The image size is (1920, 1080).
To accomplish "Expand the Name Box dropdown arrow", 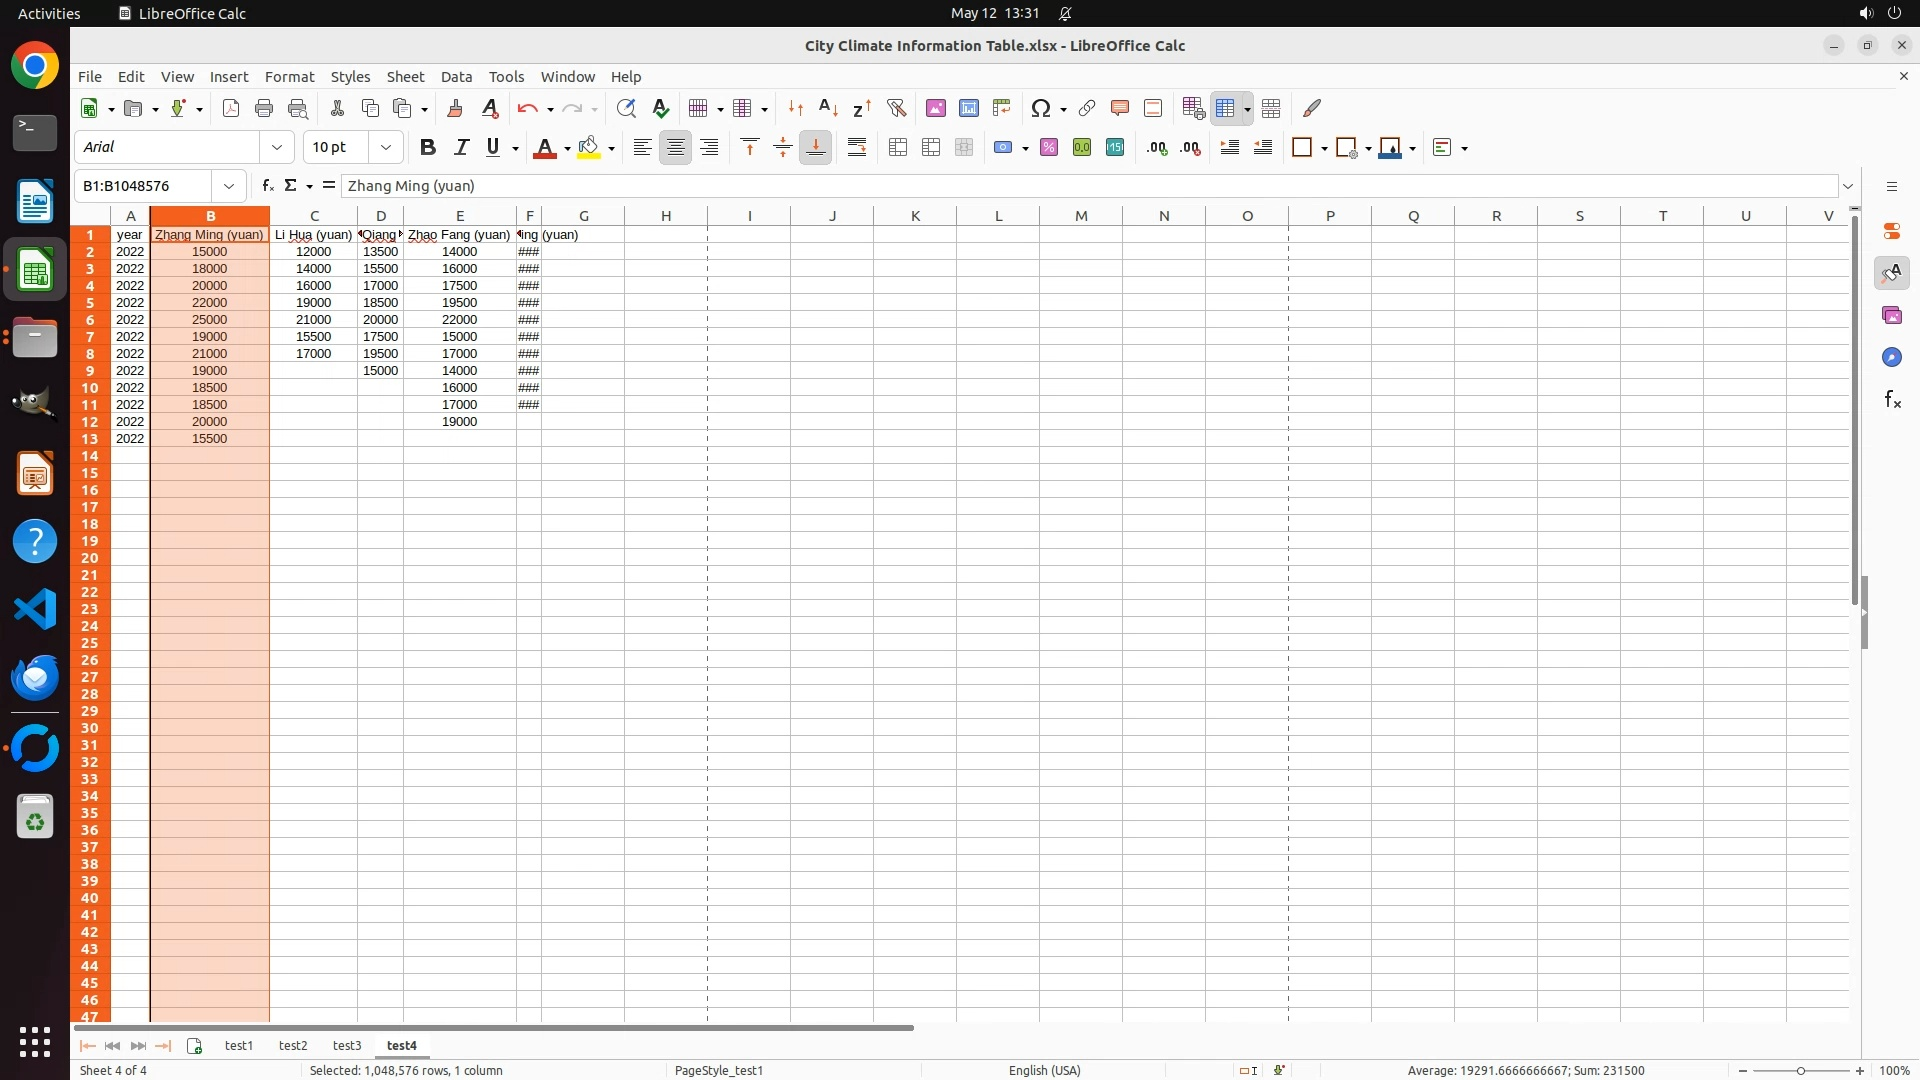I will 229,186.
